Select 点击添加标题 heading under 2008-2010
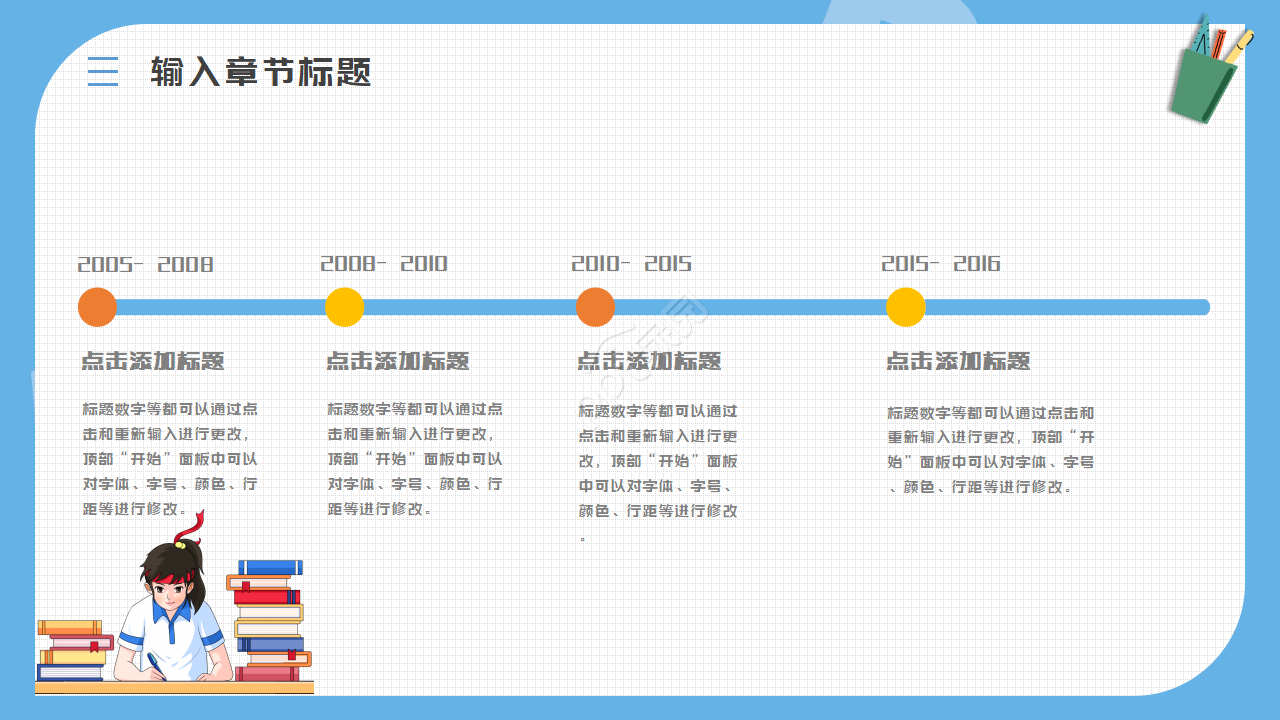The width and height of the screenshot is (1280, 720). 398,361
